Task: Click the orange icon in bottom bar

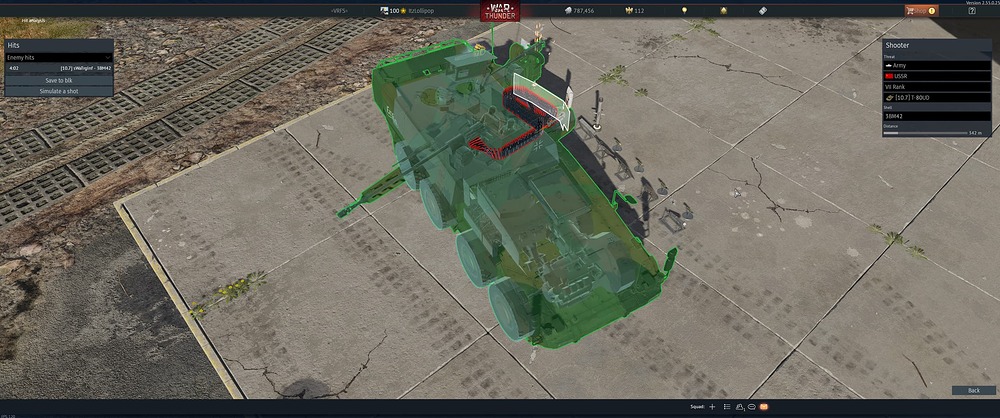Action: (x=764, y=408)
